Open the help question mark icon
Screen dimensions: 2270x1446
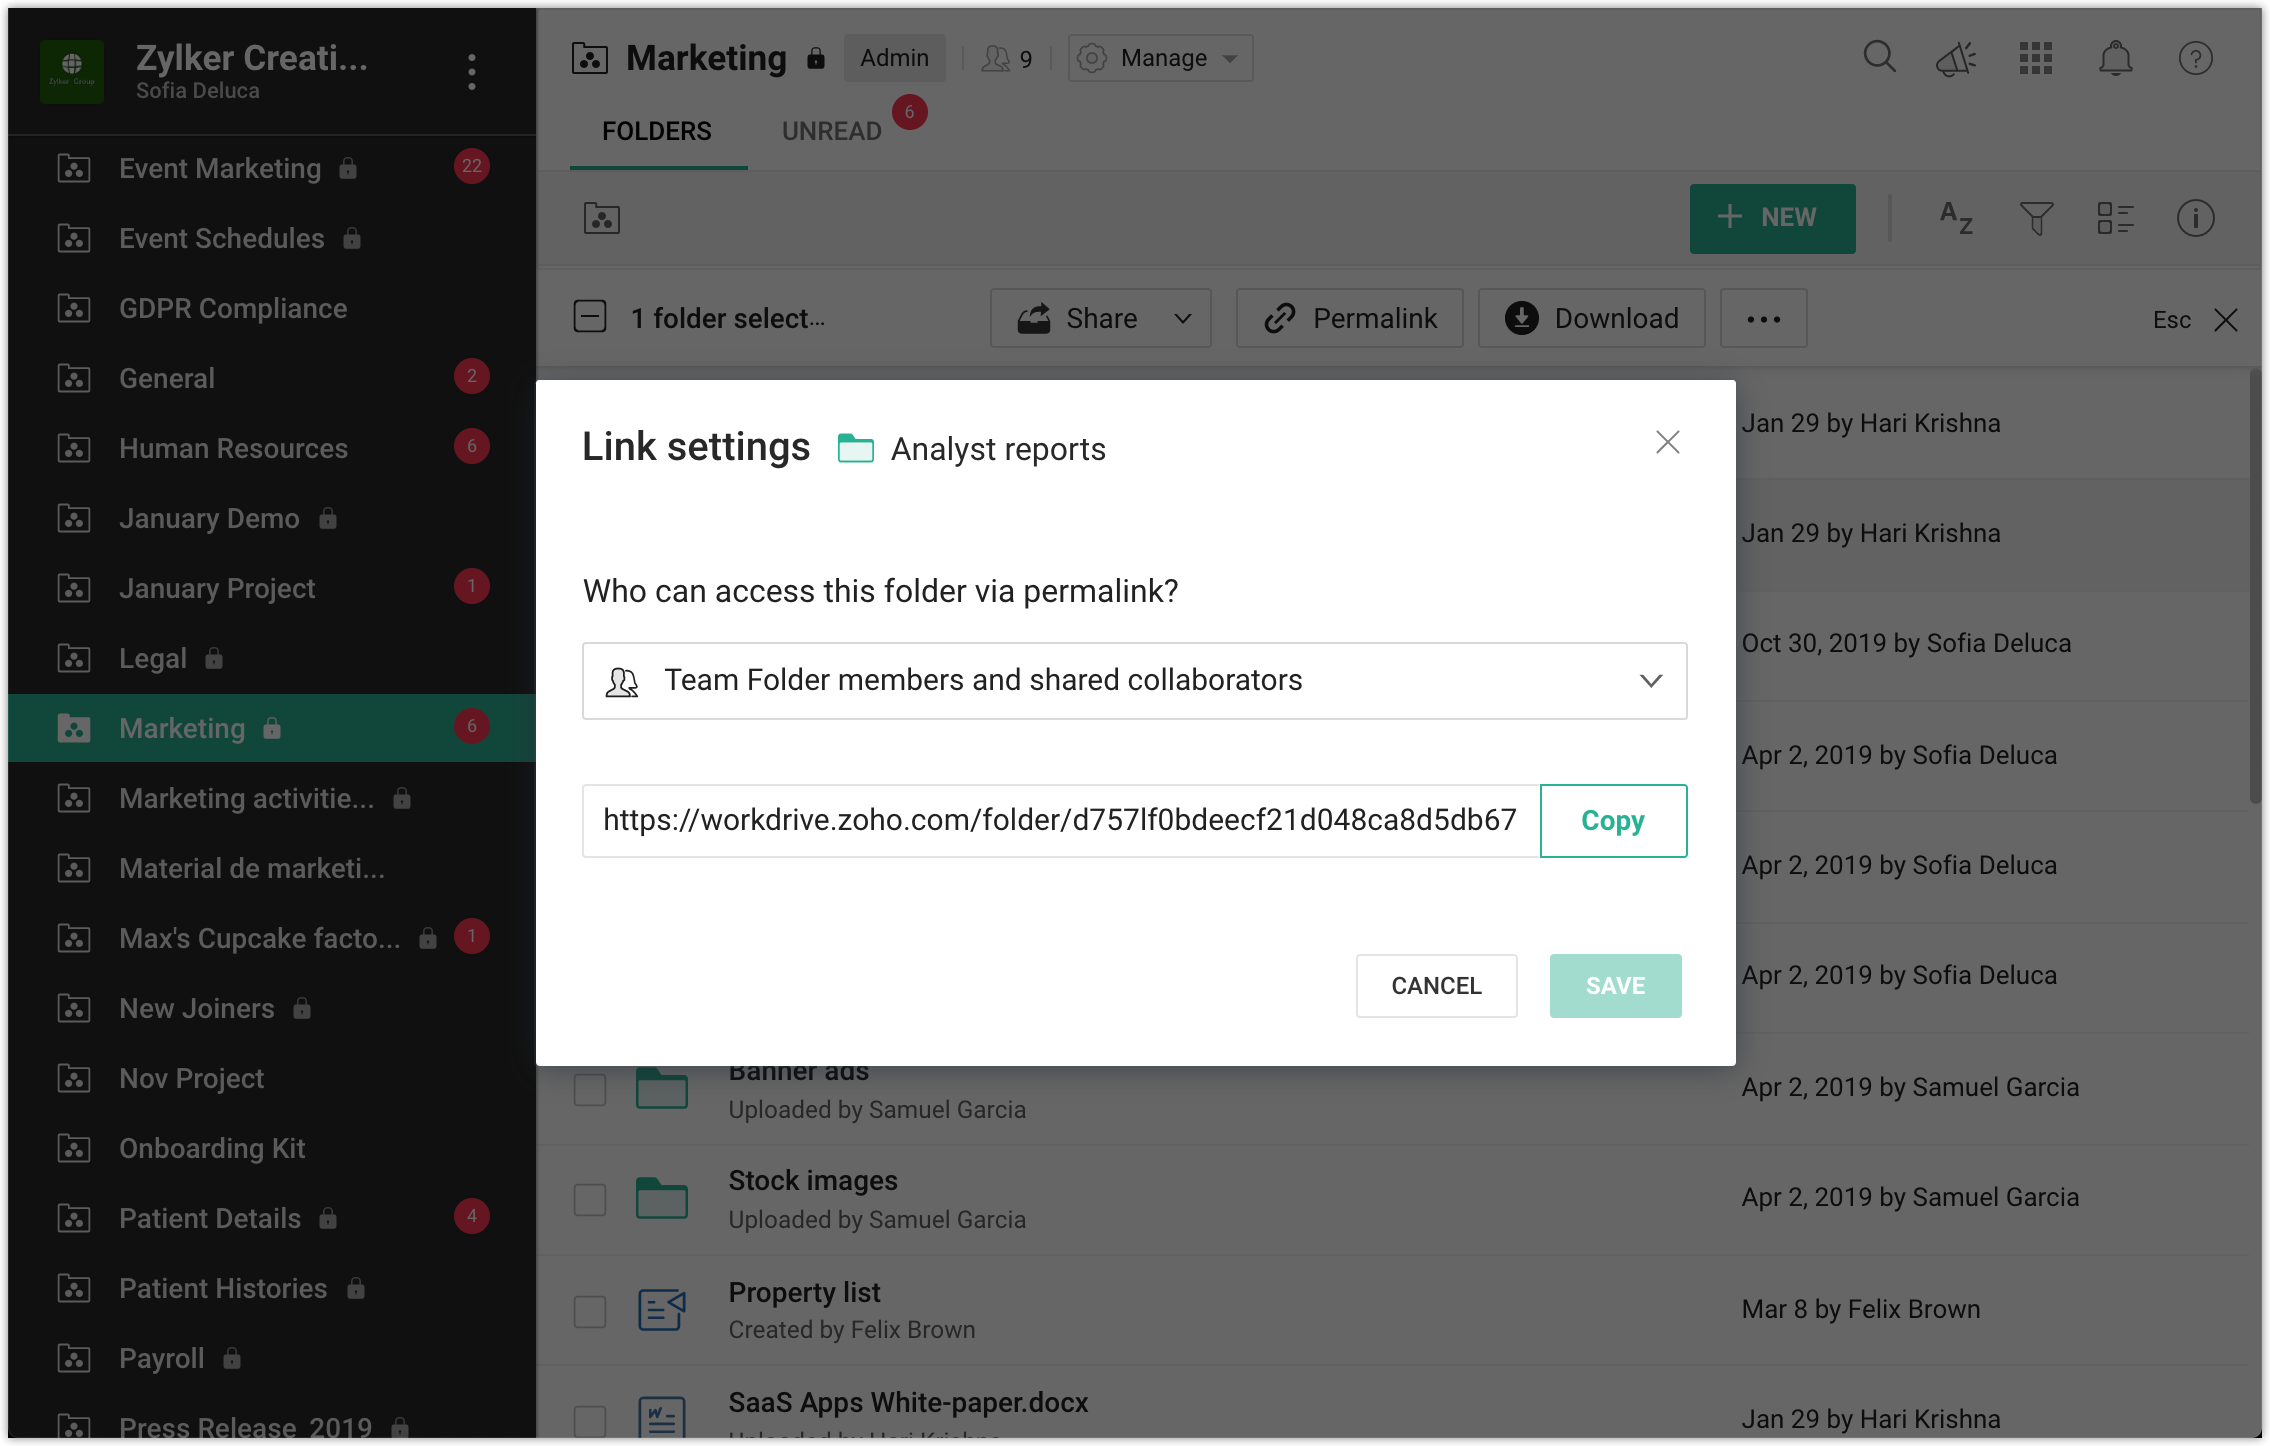pos(2195,58)
